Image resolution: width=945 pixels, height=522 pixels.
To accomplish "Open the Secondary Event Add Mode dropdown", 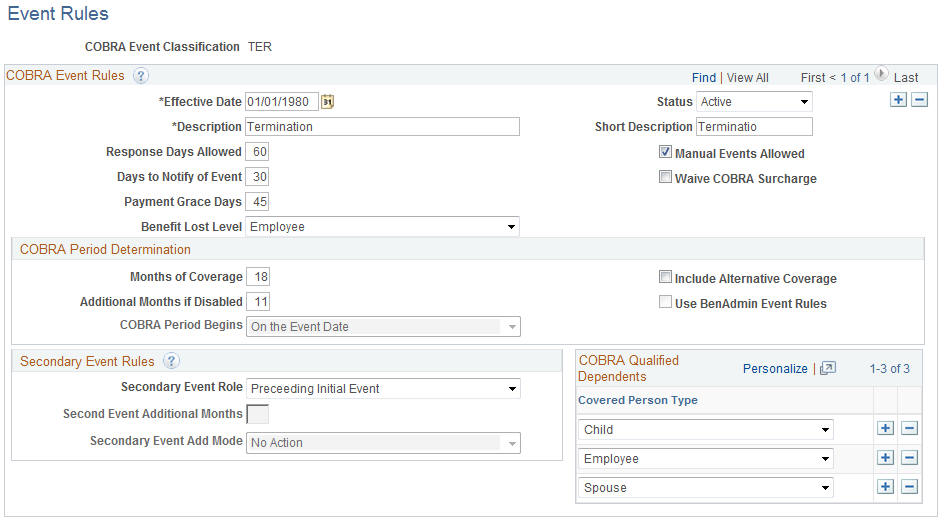I will (383, 443).
